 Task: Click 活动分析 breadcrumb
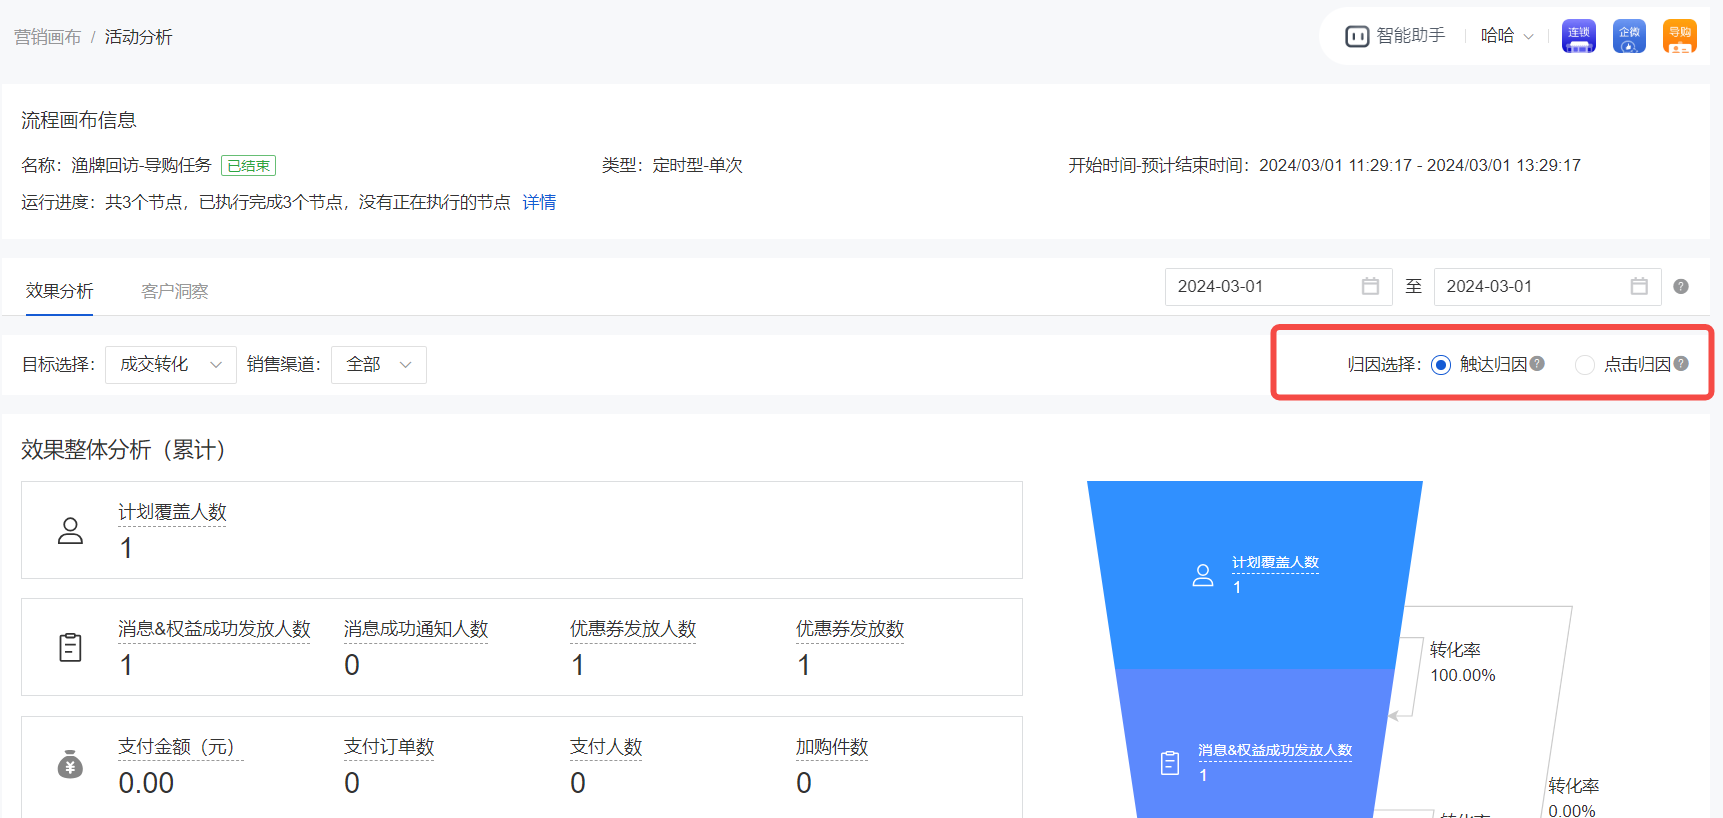click(139, 37)
